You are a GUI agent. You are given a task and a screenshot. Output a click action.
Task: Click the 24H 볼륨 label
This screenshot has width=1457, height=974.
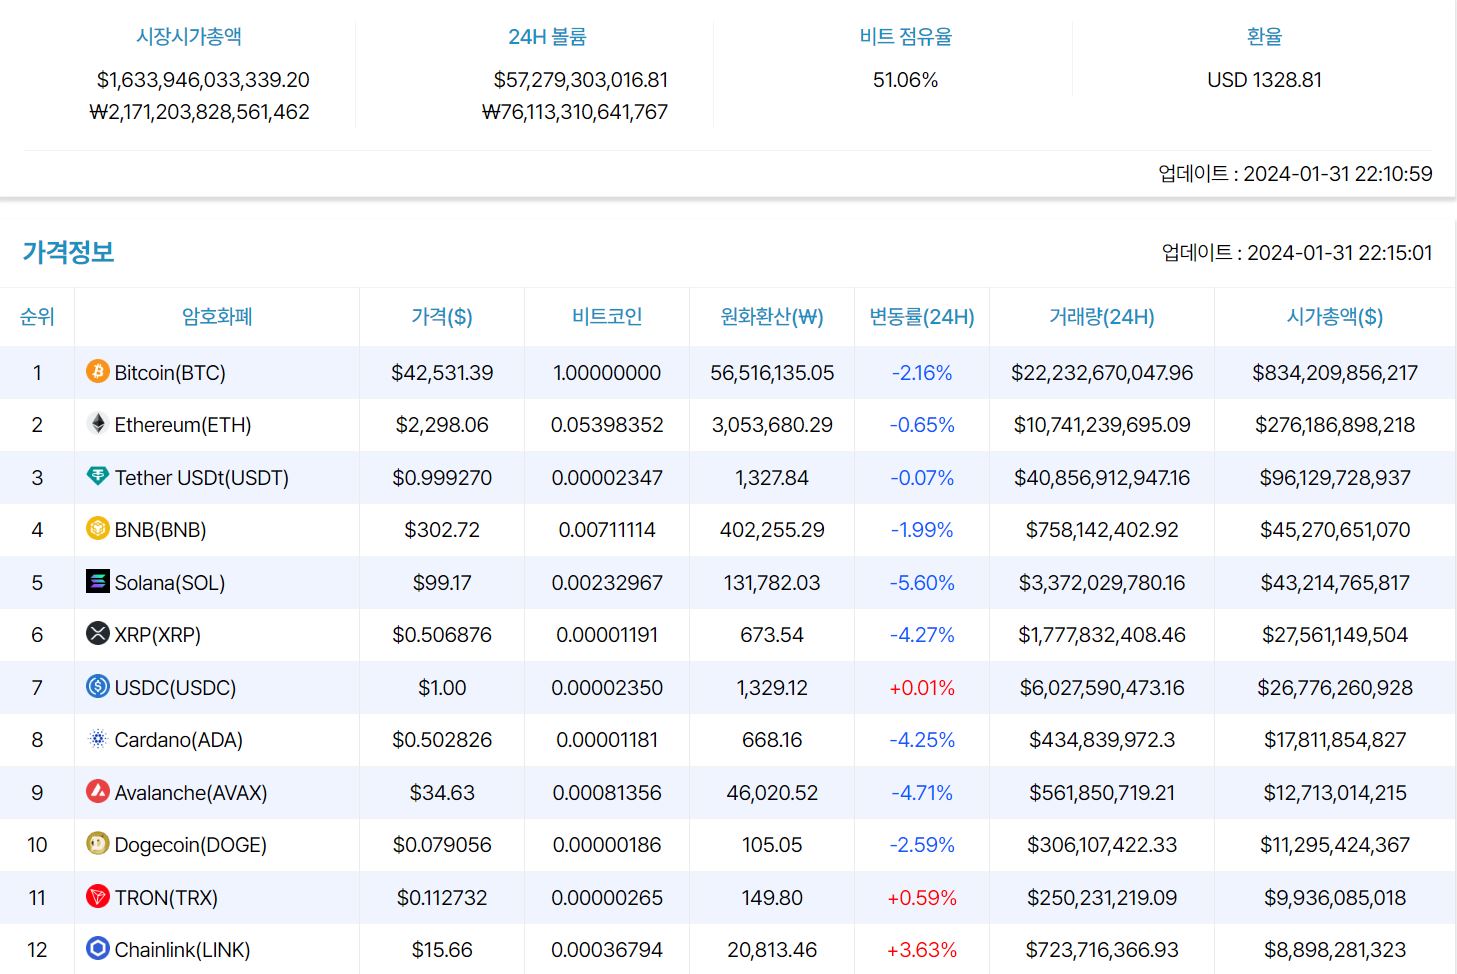[x=547, y=37]
